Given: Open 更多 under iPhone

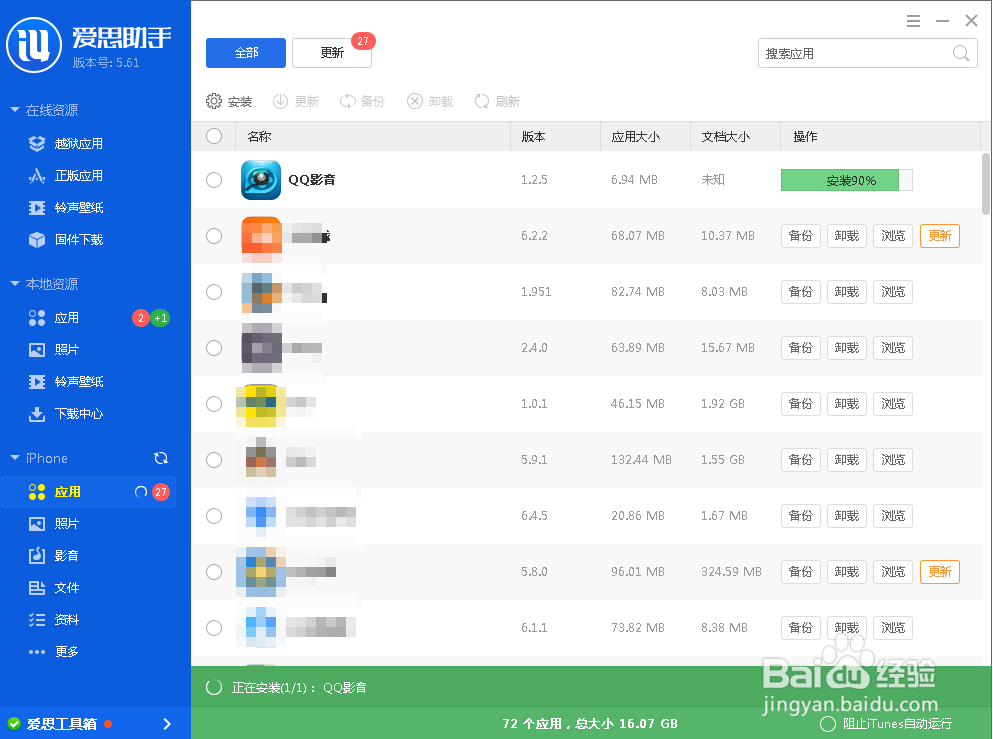Looking at the screenshot, I should [x=54, y=652].
